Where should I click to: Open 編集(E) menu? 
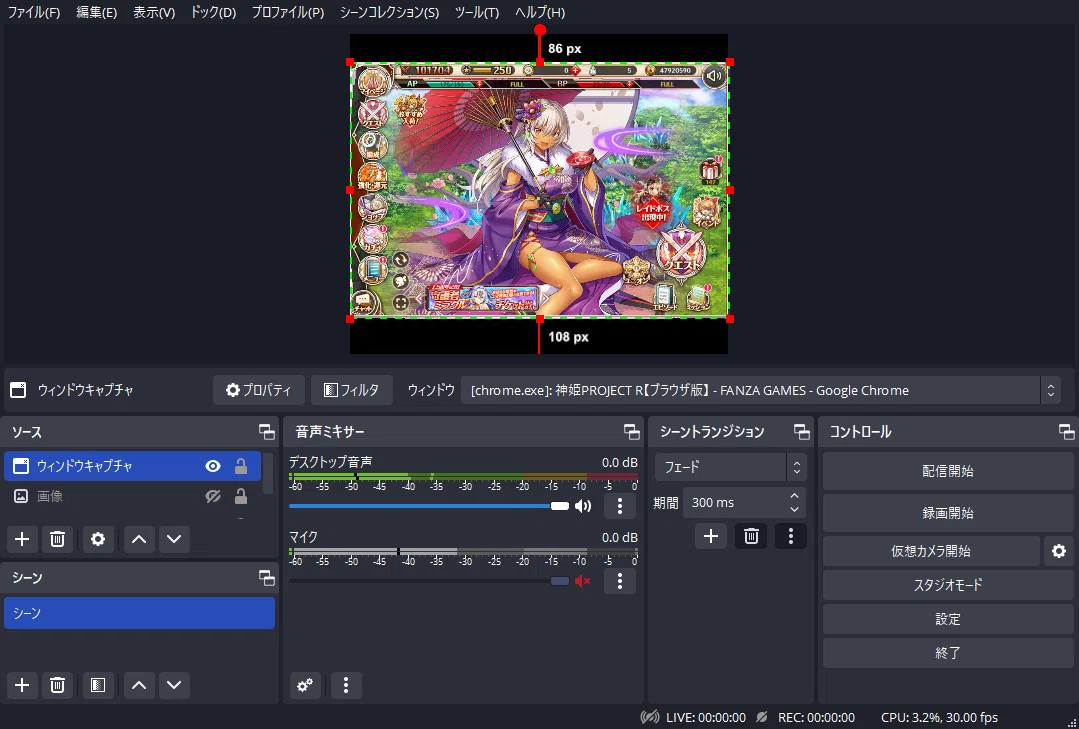96,12
